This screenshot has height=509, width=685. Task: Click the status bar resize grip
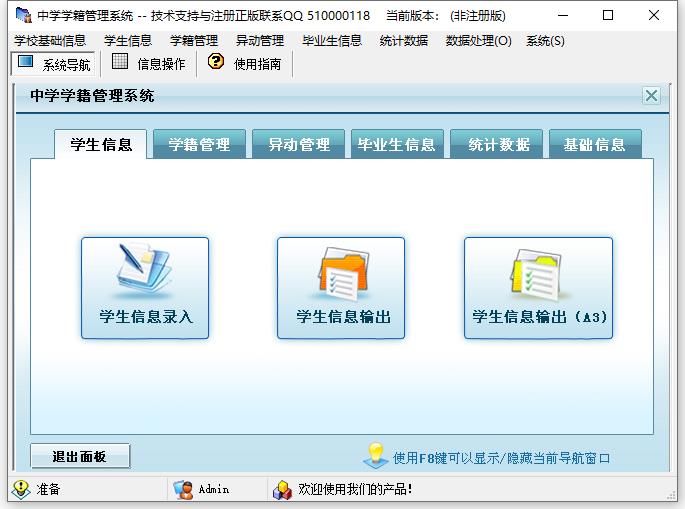click(x=671, y=495)
